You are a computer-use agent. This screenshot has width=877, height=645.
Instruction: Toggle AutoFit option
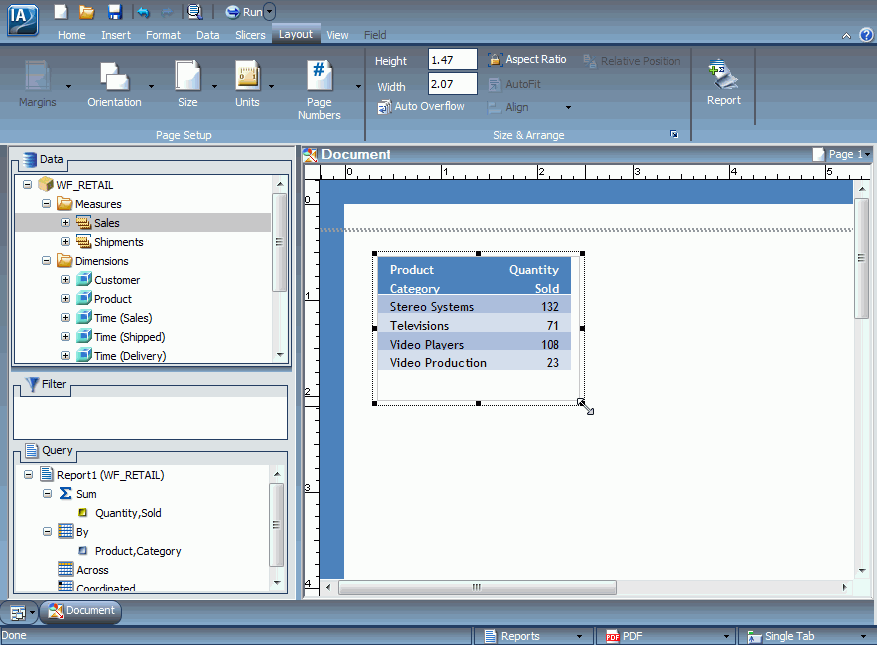coord(514,84)
